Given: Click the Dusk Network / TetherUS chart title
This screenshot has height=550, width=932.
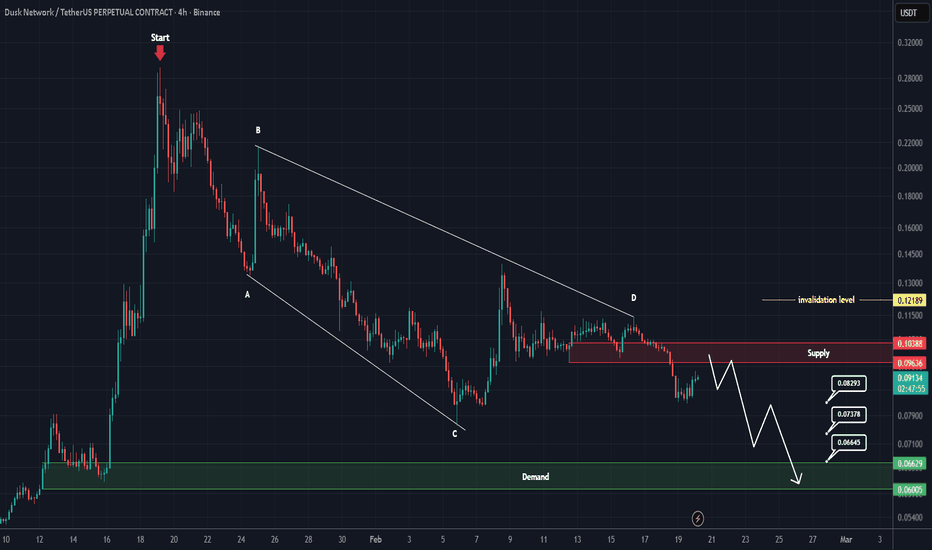Looking at the screenshot, I should (x=112, y=12).
